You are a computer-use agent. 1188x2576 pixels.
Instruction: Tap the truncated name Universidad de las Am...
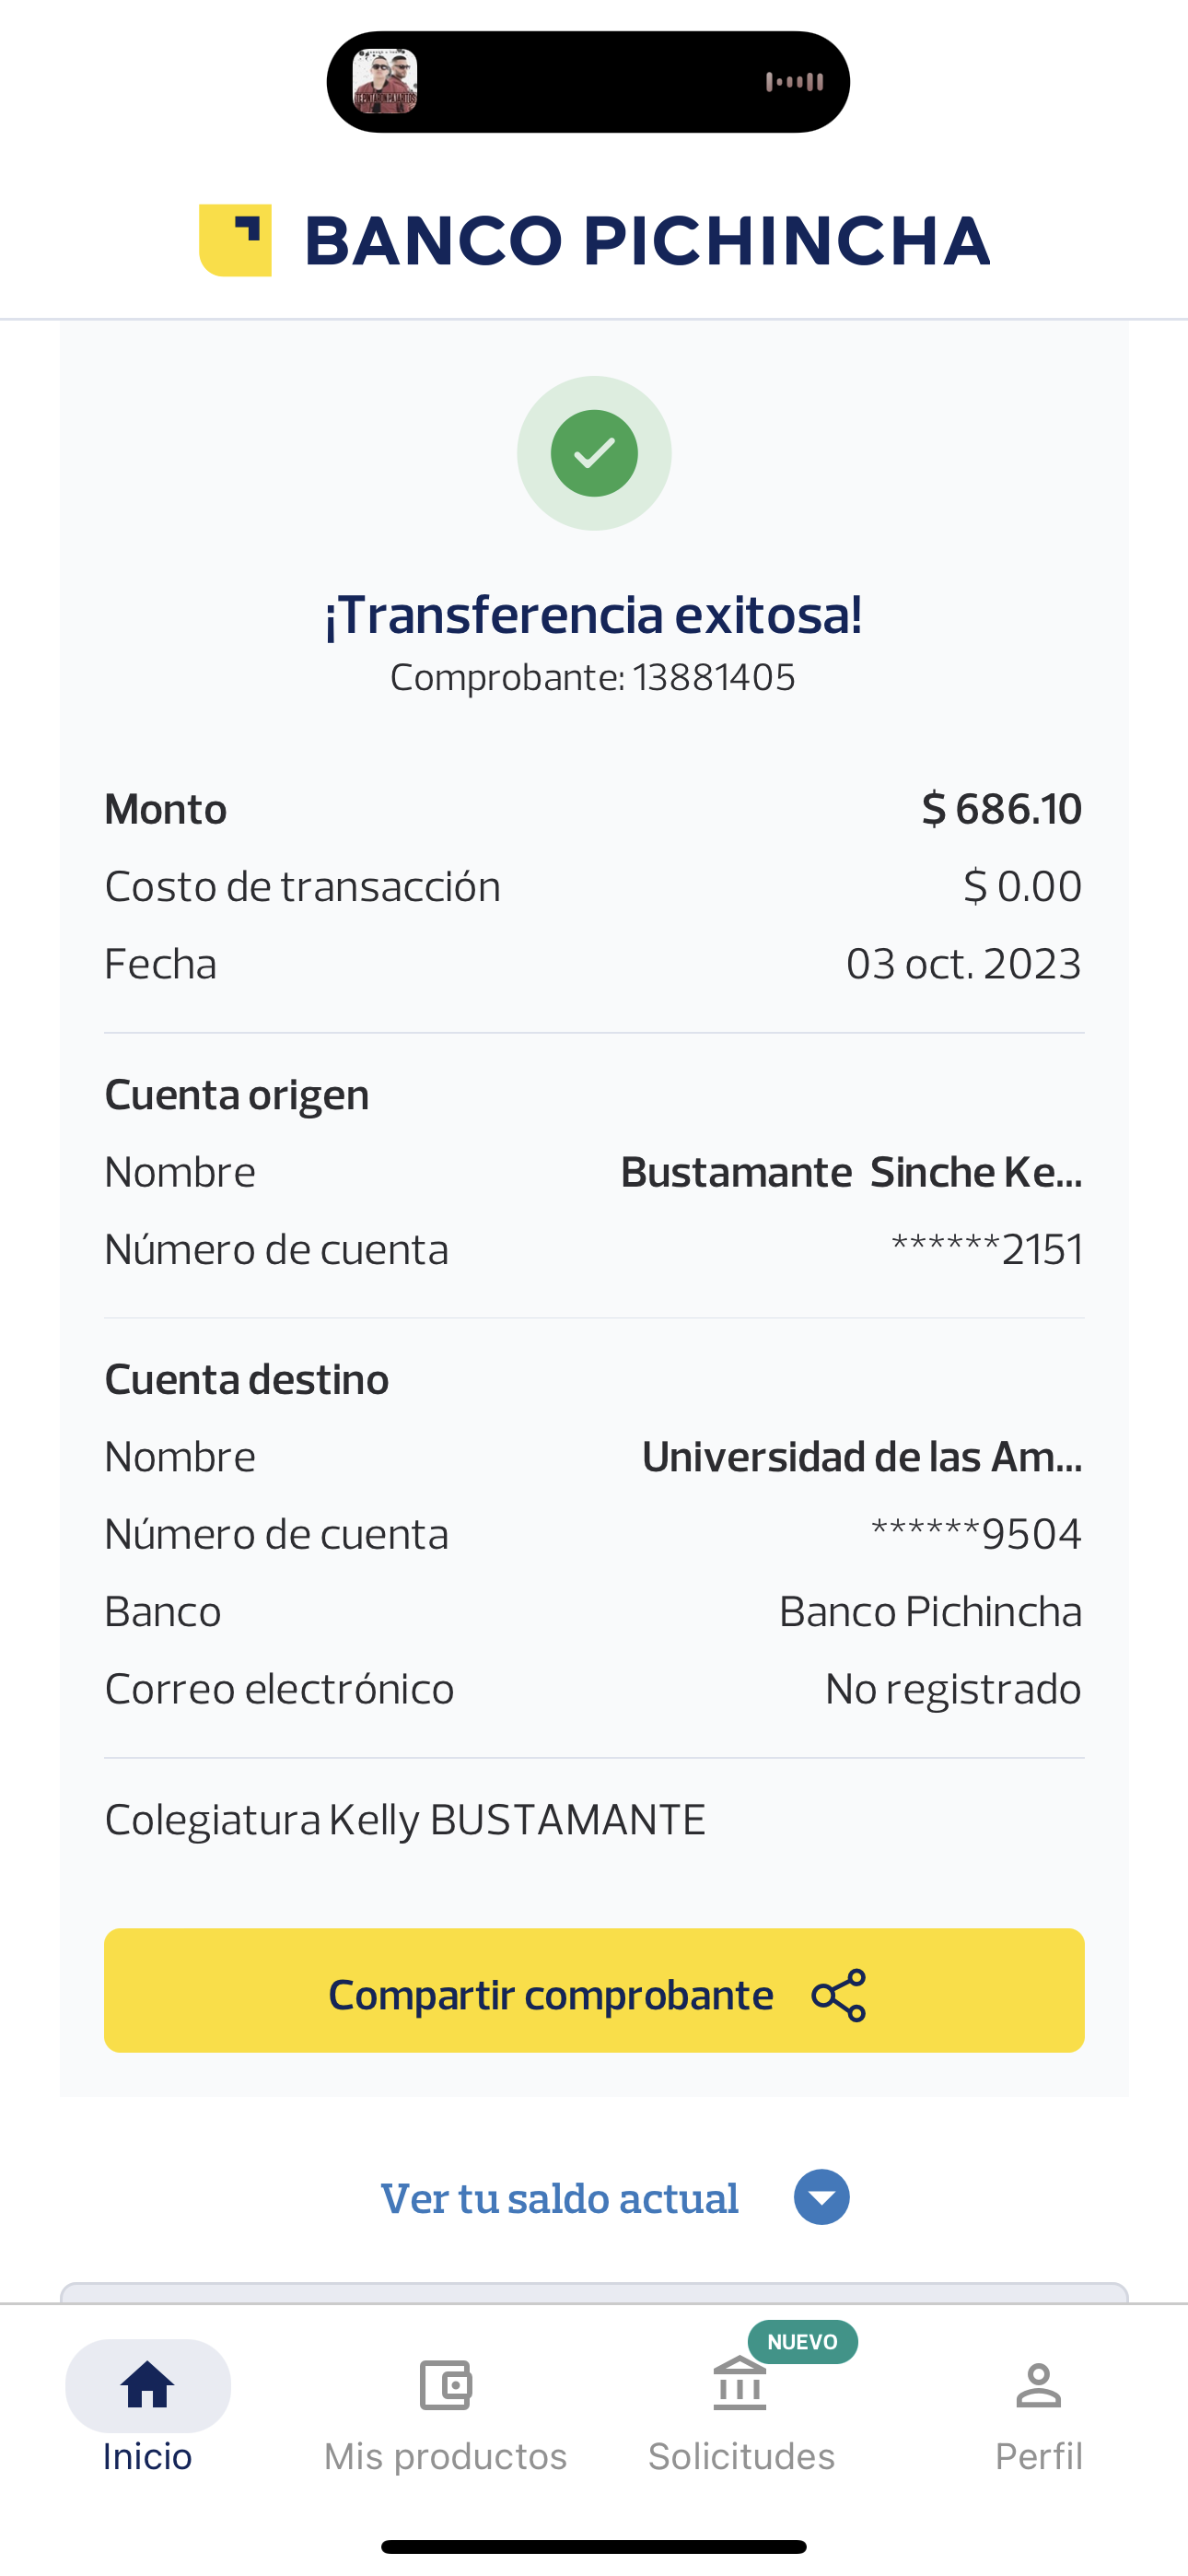862,1457
